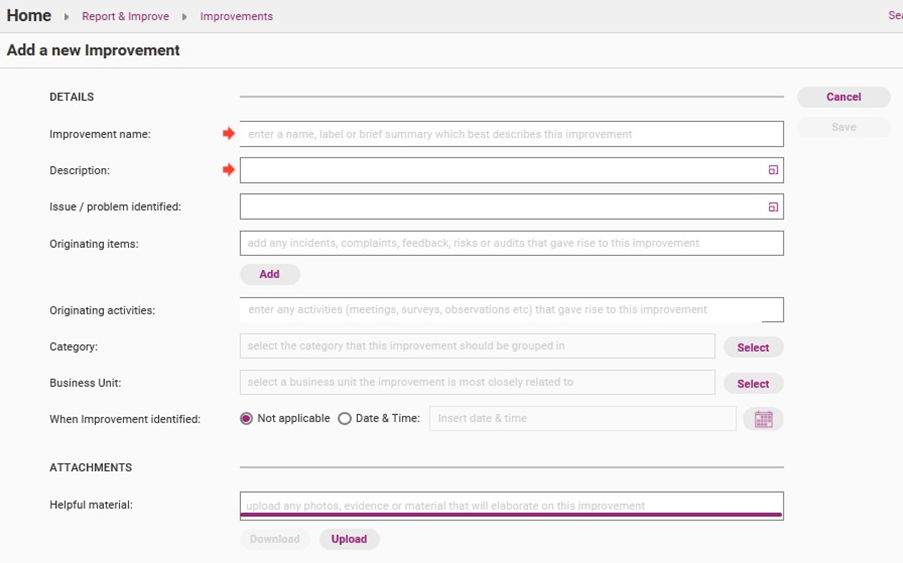Focus the Improvement name text field

coord(511,134)
